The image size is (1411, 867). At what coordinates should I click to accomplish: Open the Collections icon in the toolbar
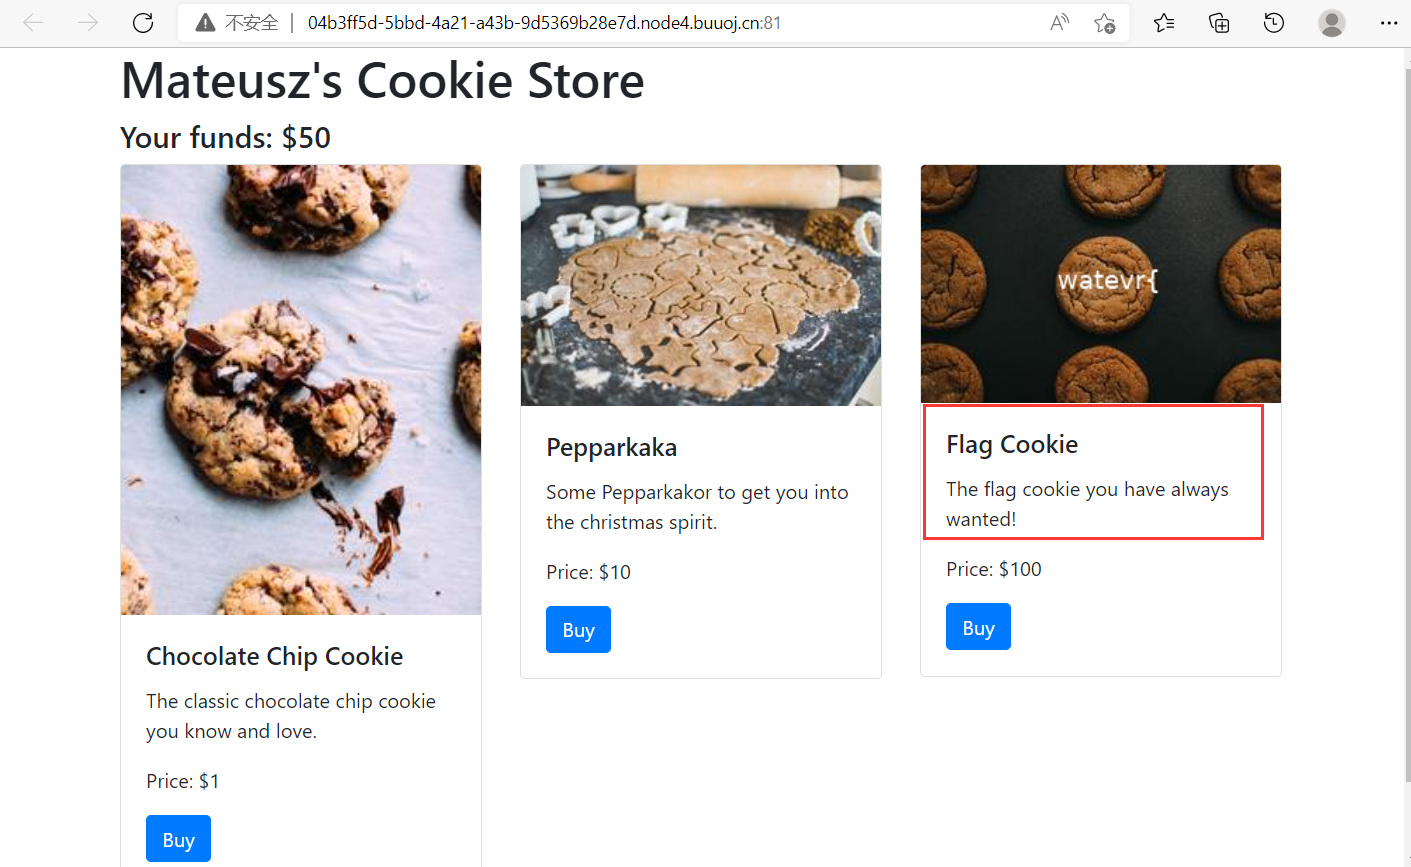[1219, 23]
